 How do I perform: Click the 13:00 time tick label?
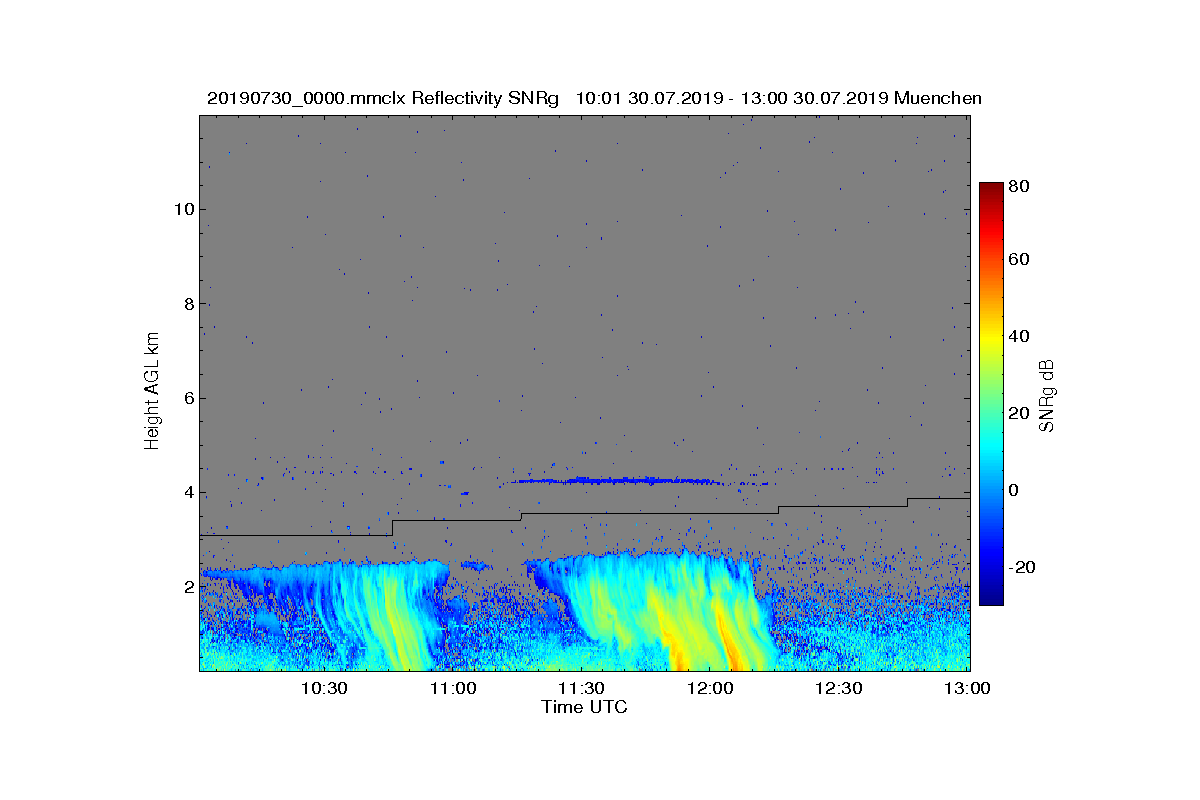click(967, 689)
